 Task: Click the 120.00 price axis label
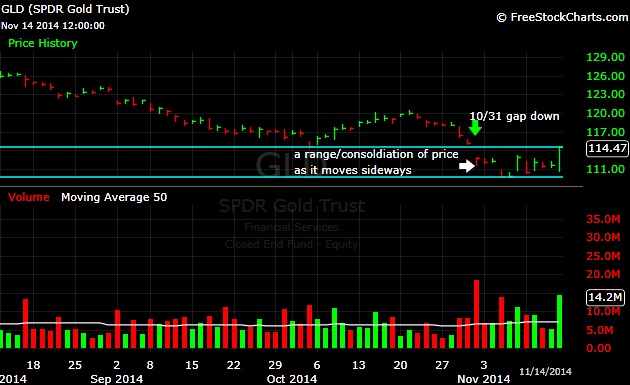(605, 113)
